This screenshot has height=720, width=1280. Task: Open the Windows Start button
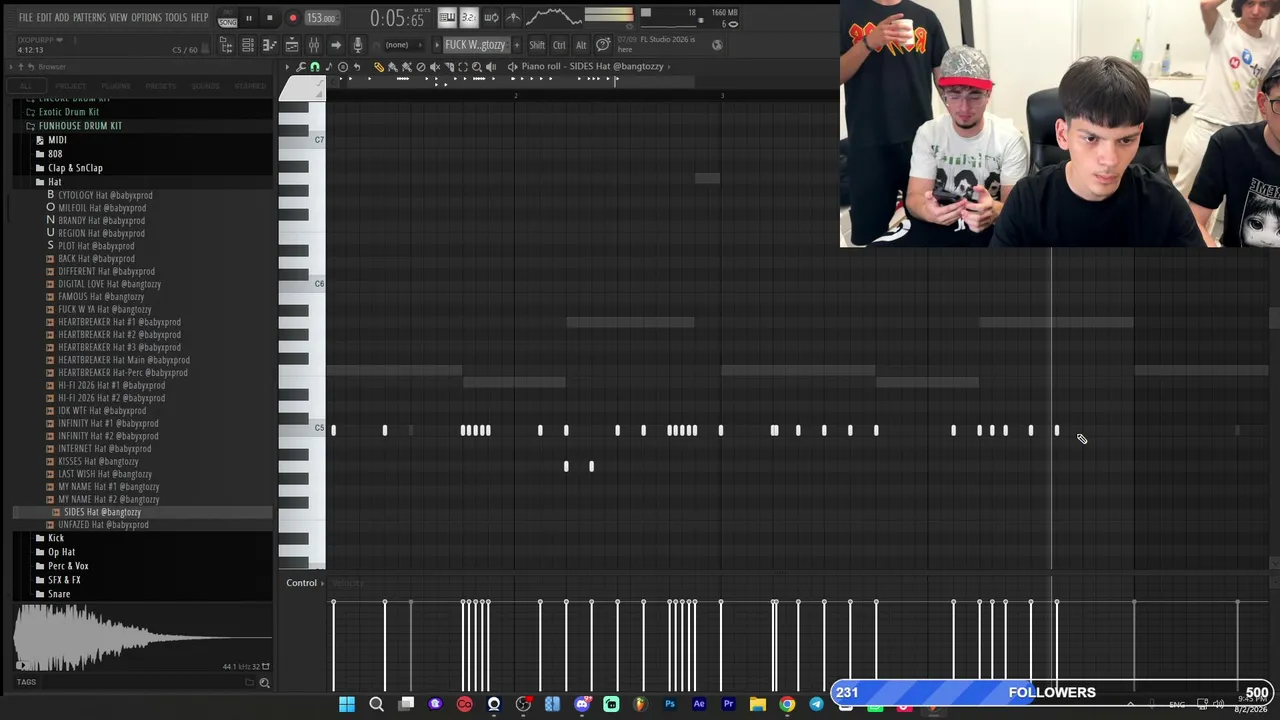346,705
